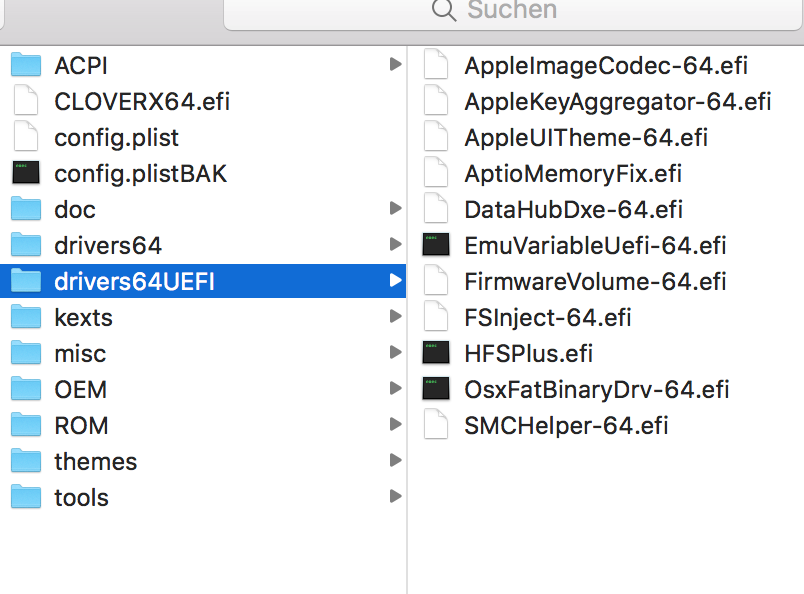This screenshot has height=594, width=804.
Task: Click the config.plistBAK terminal-style file icon
Action: 25,174
